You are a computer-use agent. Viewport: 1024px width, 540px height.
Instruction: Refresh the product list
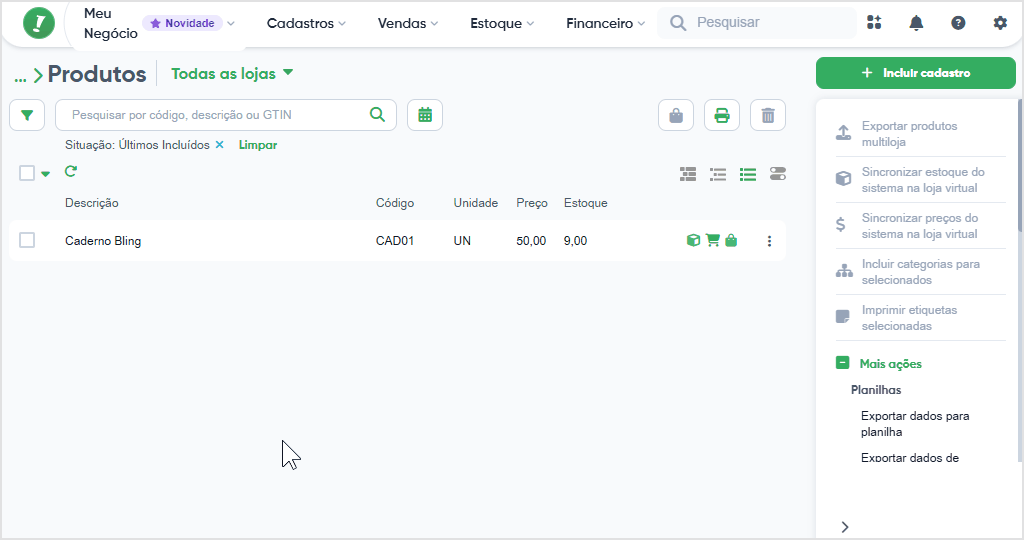(x=71, y=172)
